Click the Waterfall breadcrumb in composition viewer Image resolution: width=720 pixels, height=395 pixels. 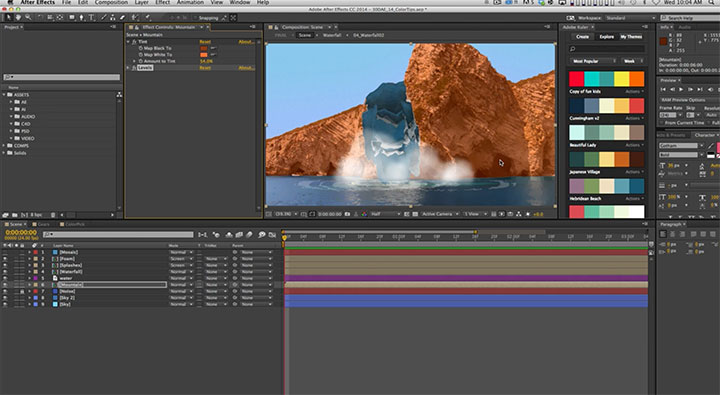[x=331, y=35]
